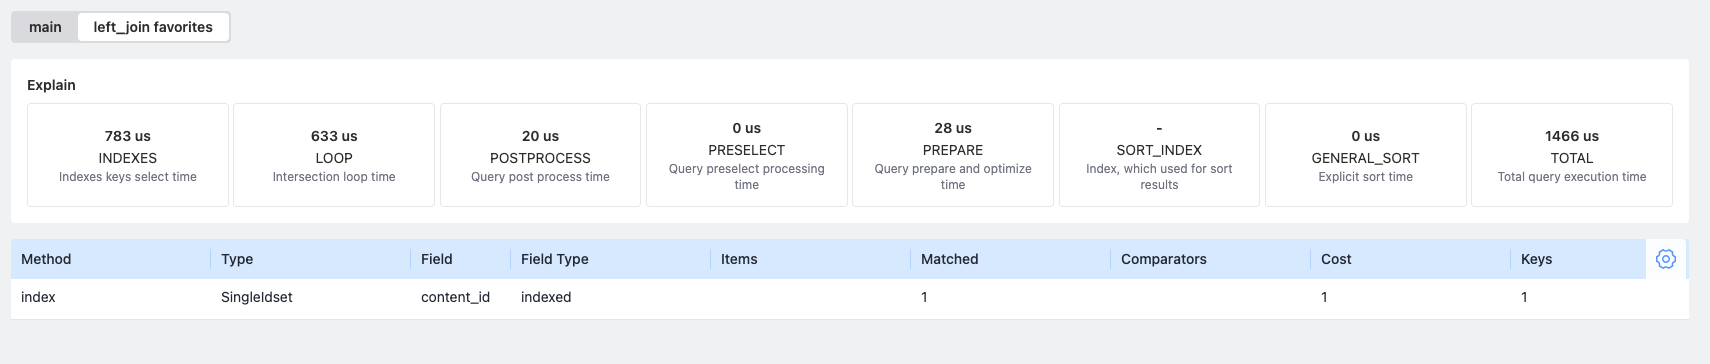Screen dimensions: 1710x364
Task: Click the Matched column header
Action: point(1010,259)
